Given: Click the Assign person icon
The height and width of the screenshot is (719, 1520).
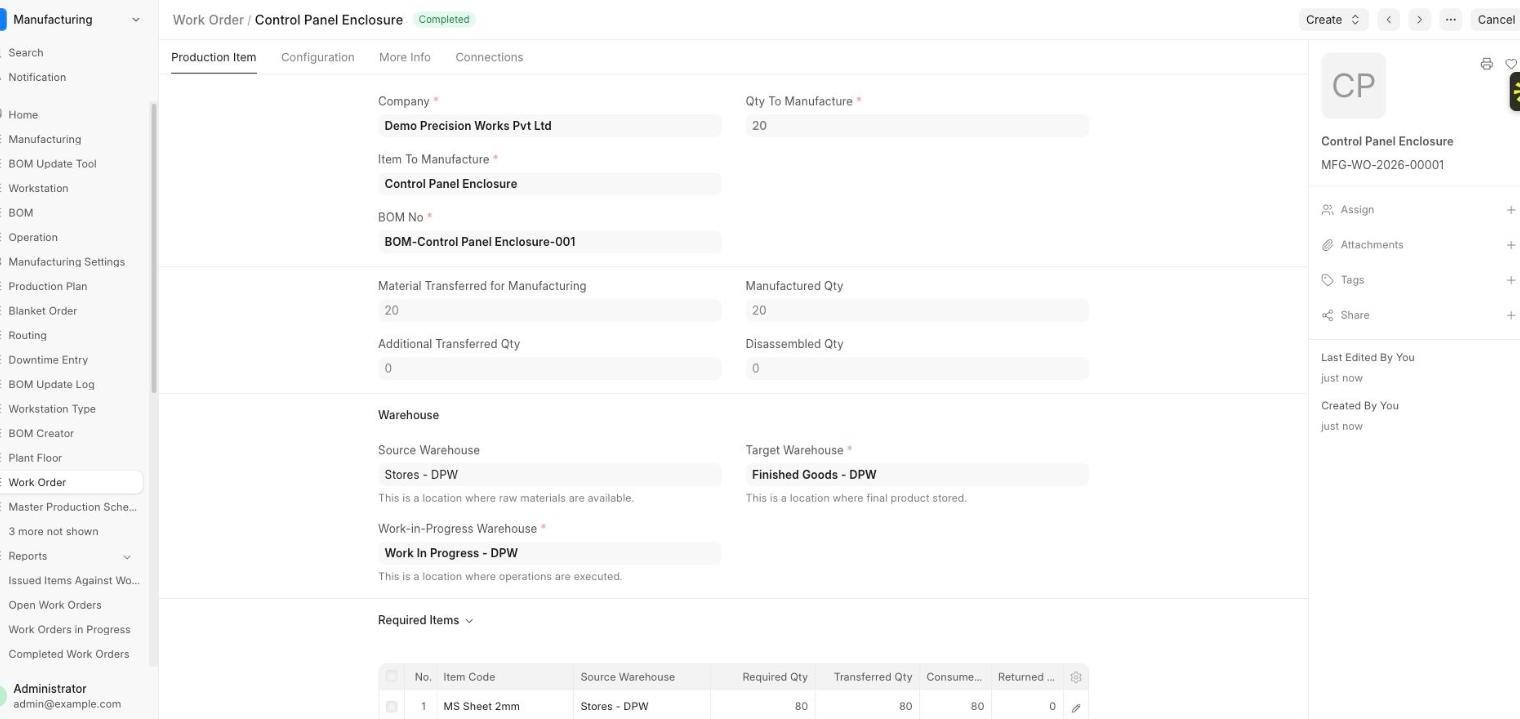Looking at the screenshot, I should 1328,210.
